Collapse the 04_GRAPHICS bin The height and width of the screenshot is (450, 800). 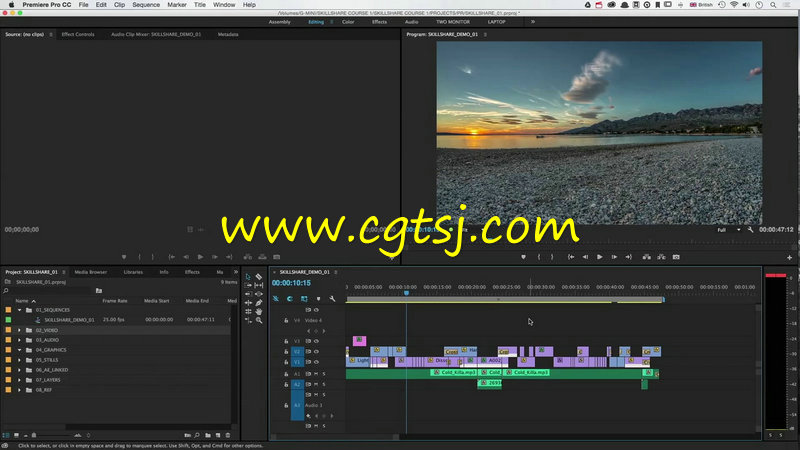tap(19, 350)
